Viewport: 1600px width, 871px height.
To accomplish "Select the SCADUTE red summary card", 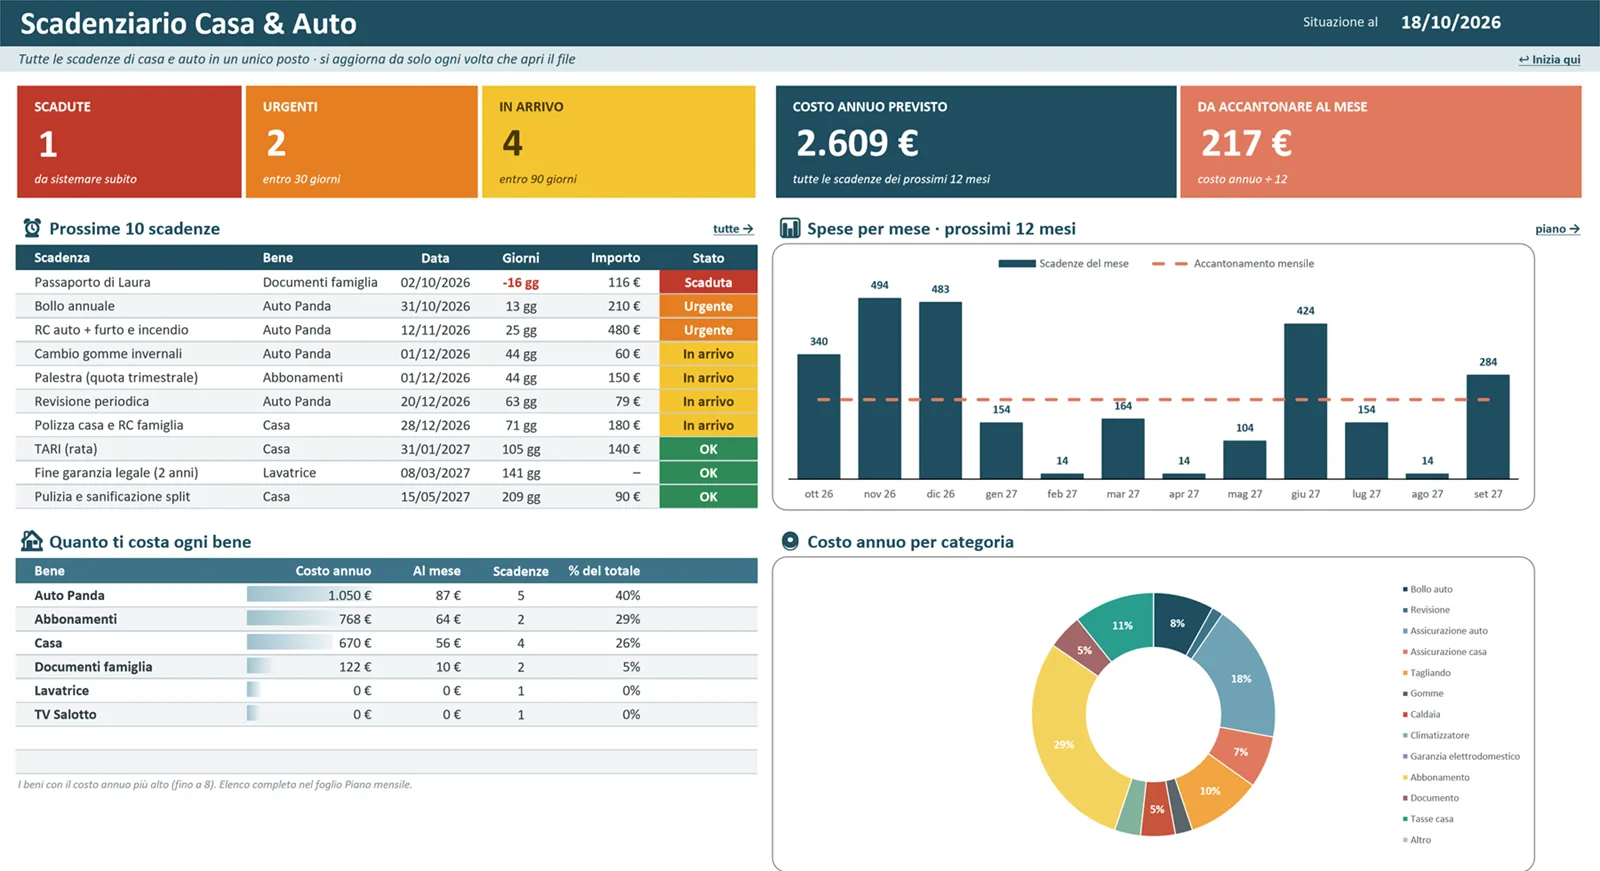I will pos(129,142).
